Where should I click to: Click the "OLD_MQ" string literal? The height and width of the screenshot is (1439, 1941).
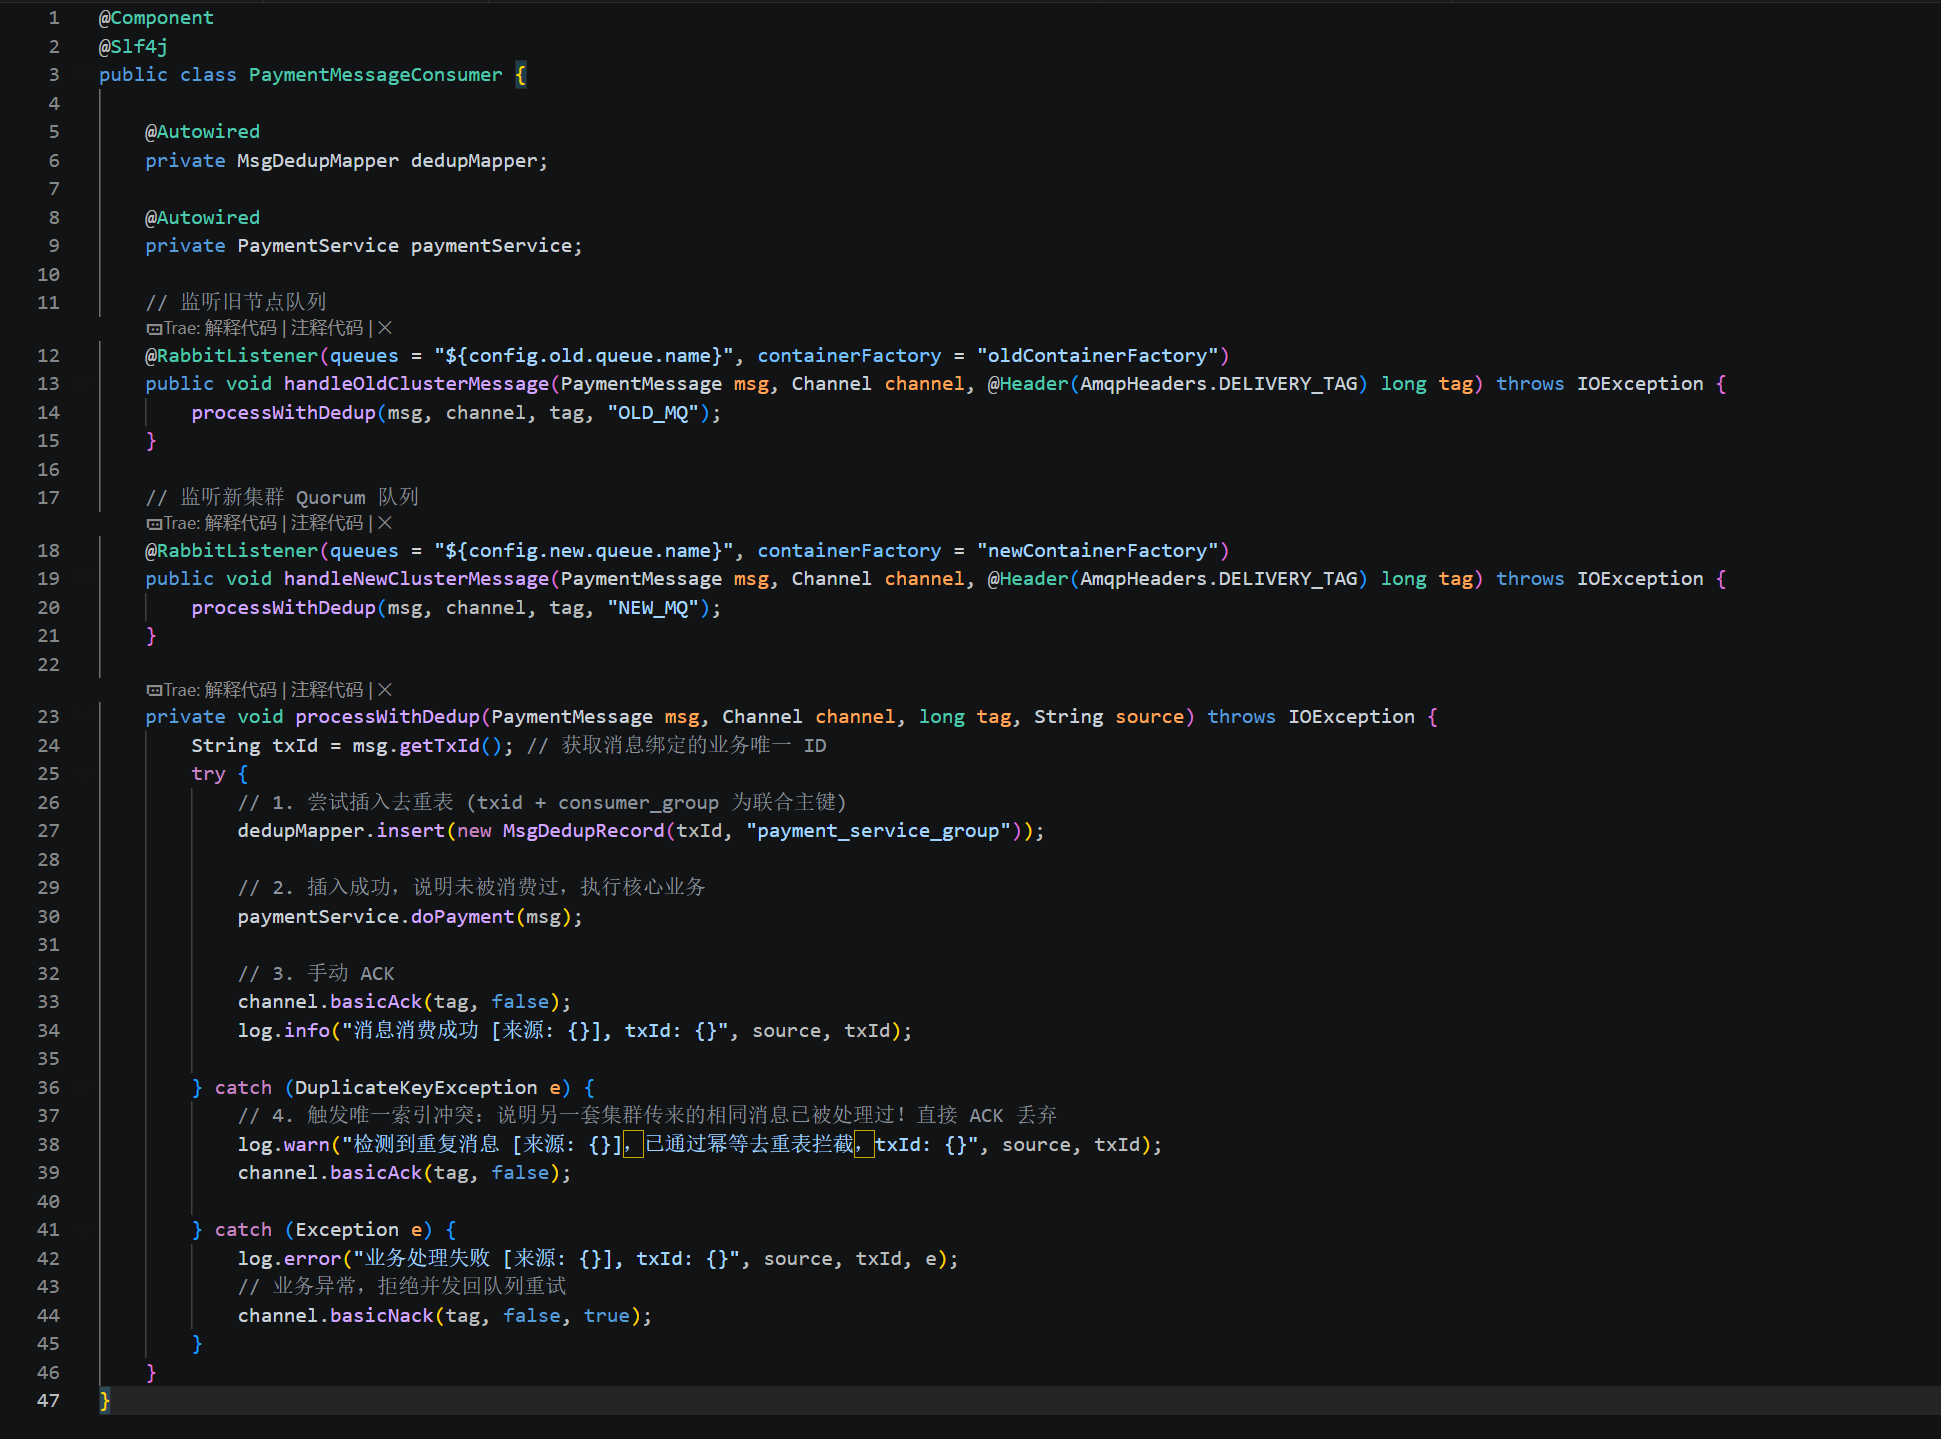pyautogui.click(x=653, y=413)
